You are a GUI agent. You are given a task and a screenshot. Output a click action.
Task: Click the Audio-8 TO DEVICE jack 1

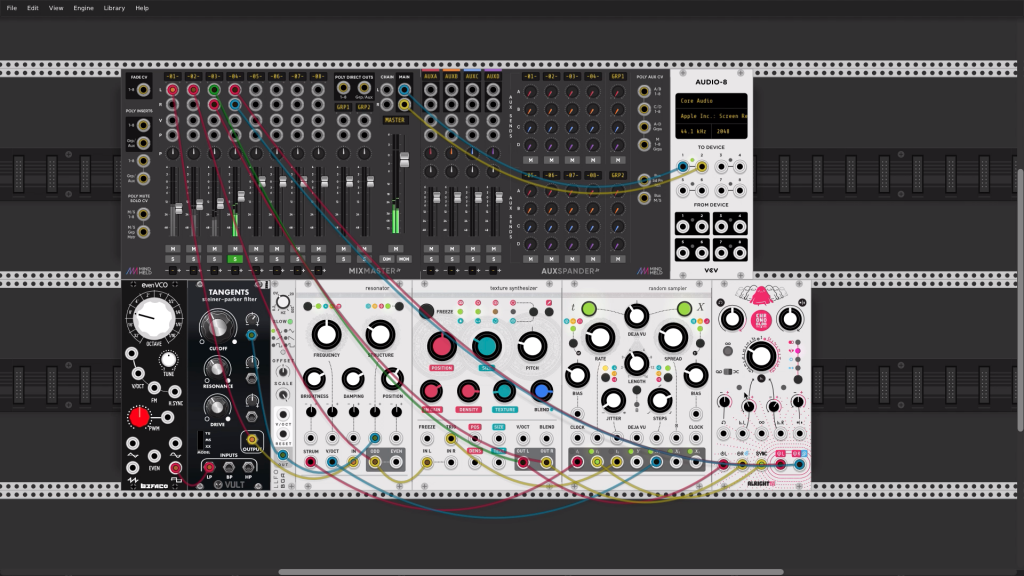click(682, 167)
